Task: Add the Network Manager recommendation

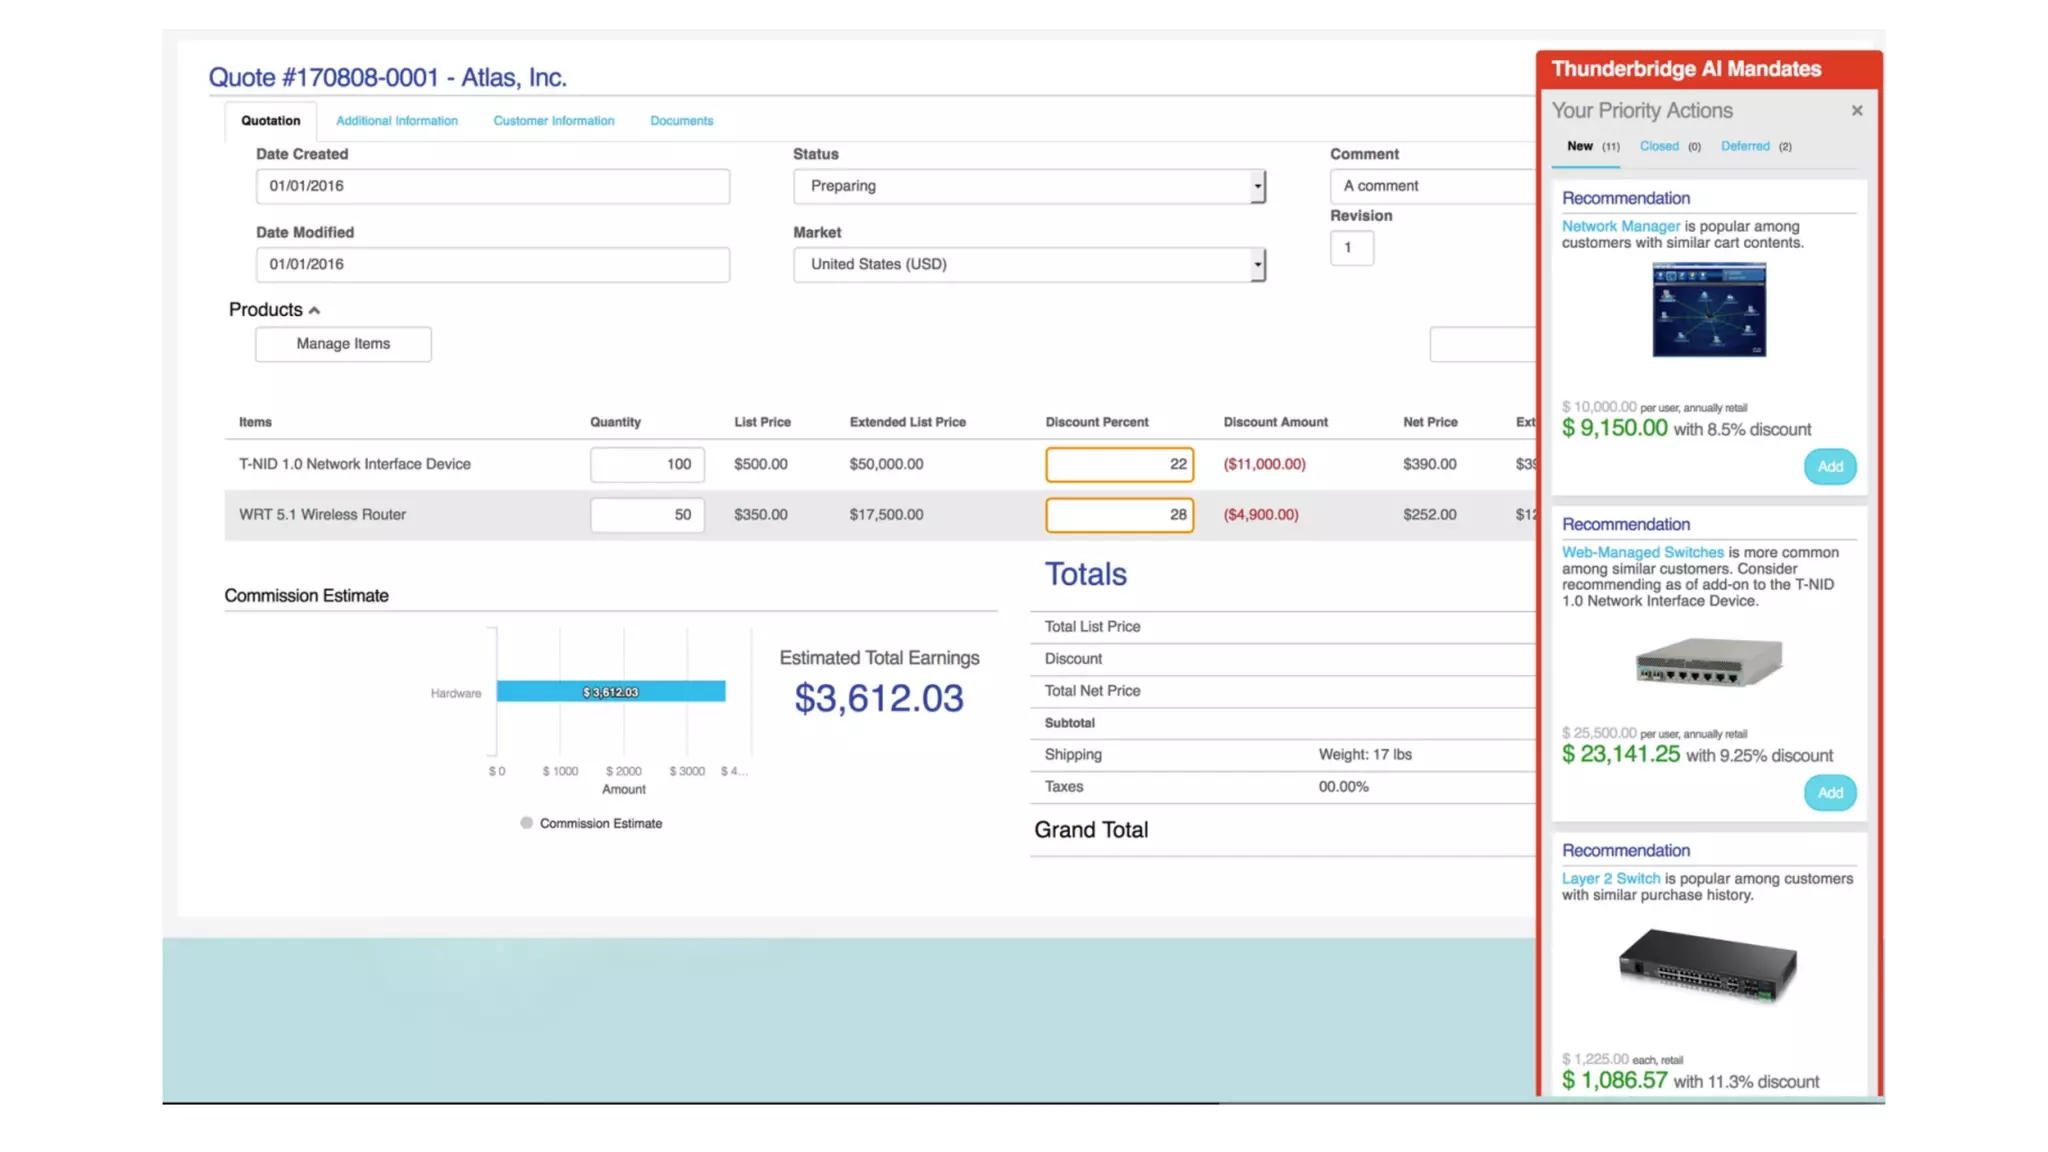Action: pos(1829,467)
